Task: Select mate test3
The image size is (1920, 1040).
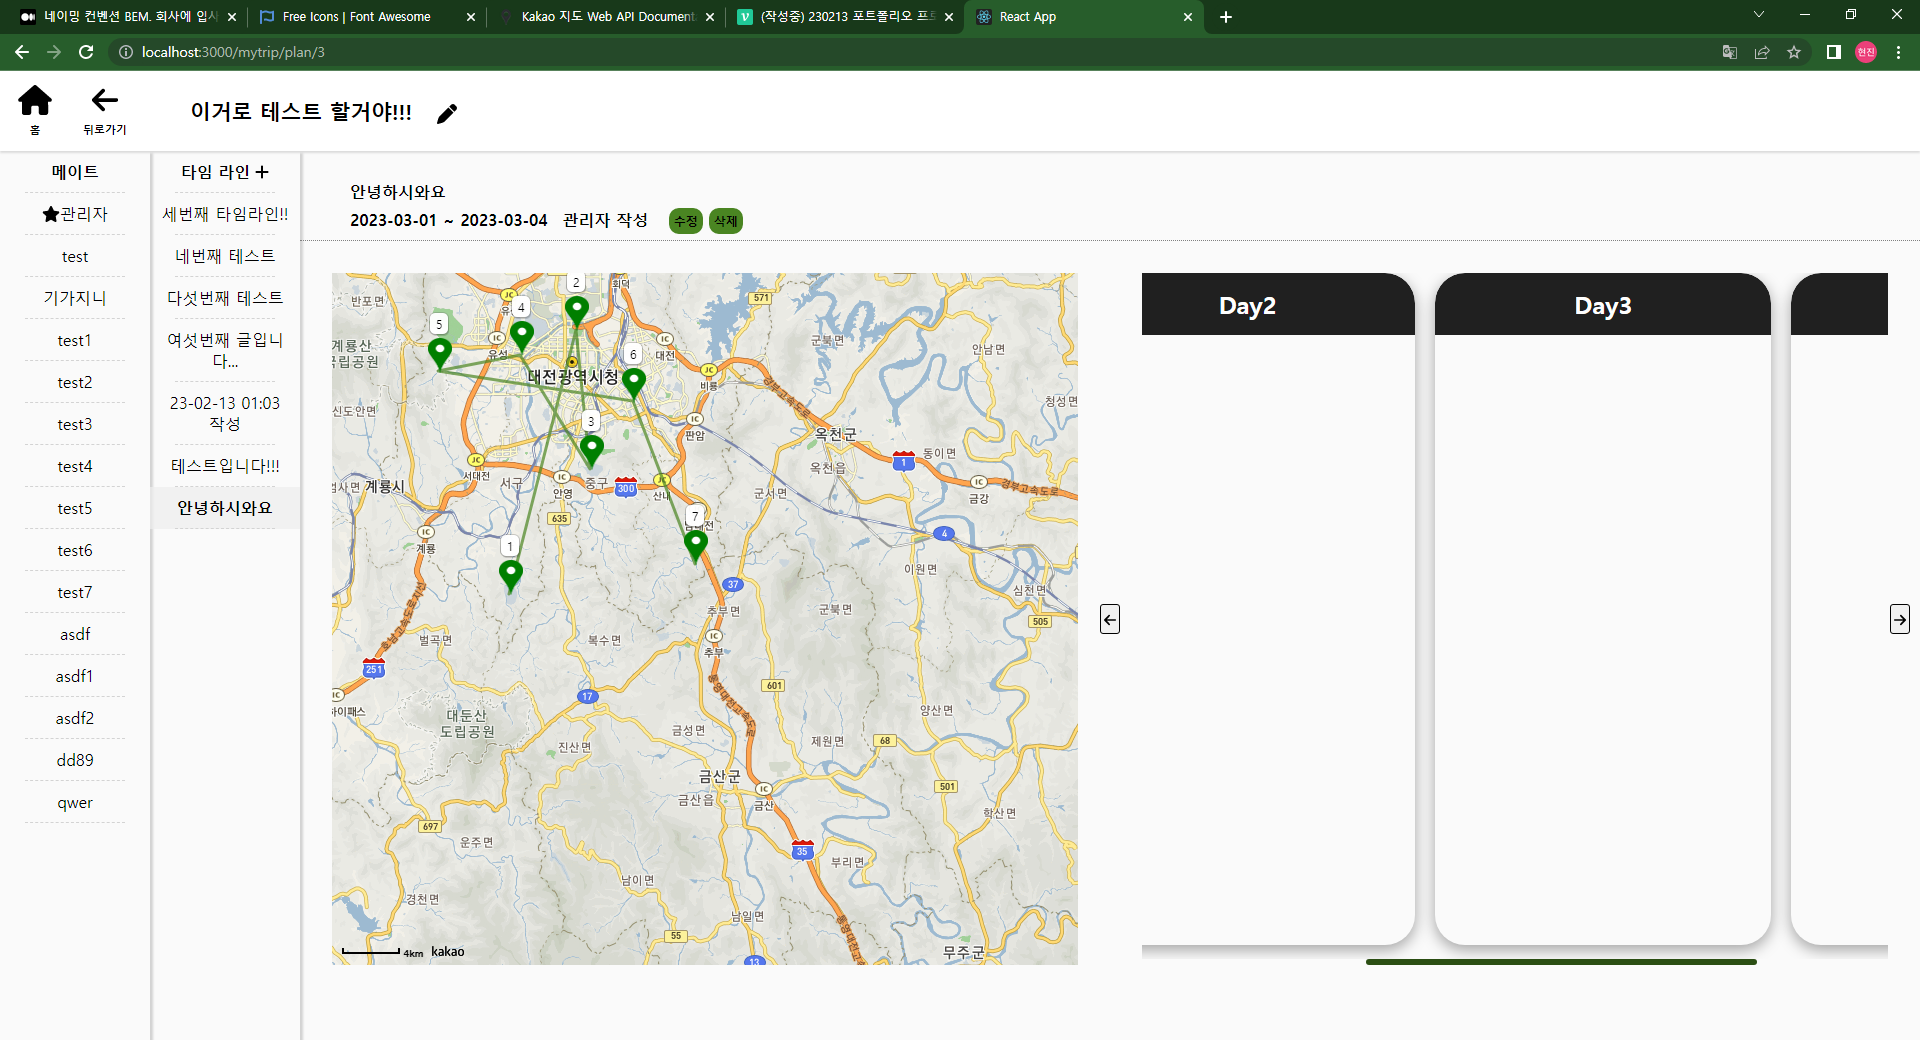Action: point(75,425)
